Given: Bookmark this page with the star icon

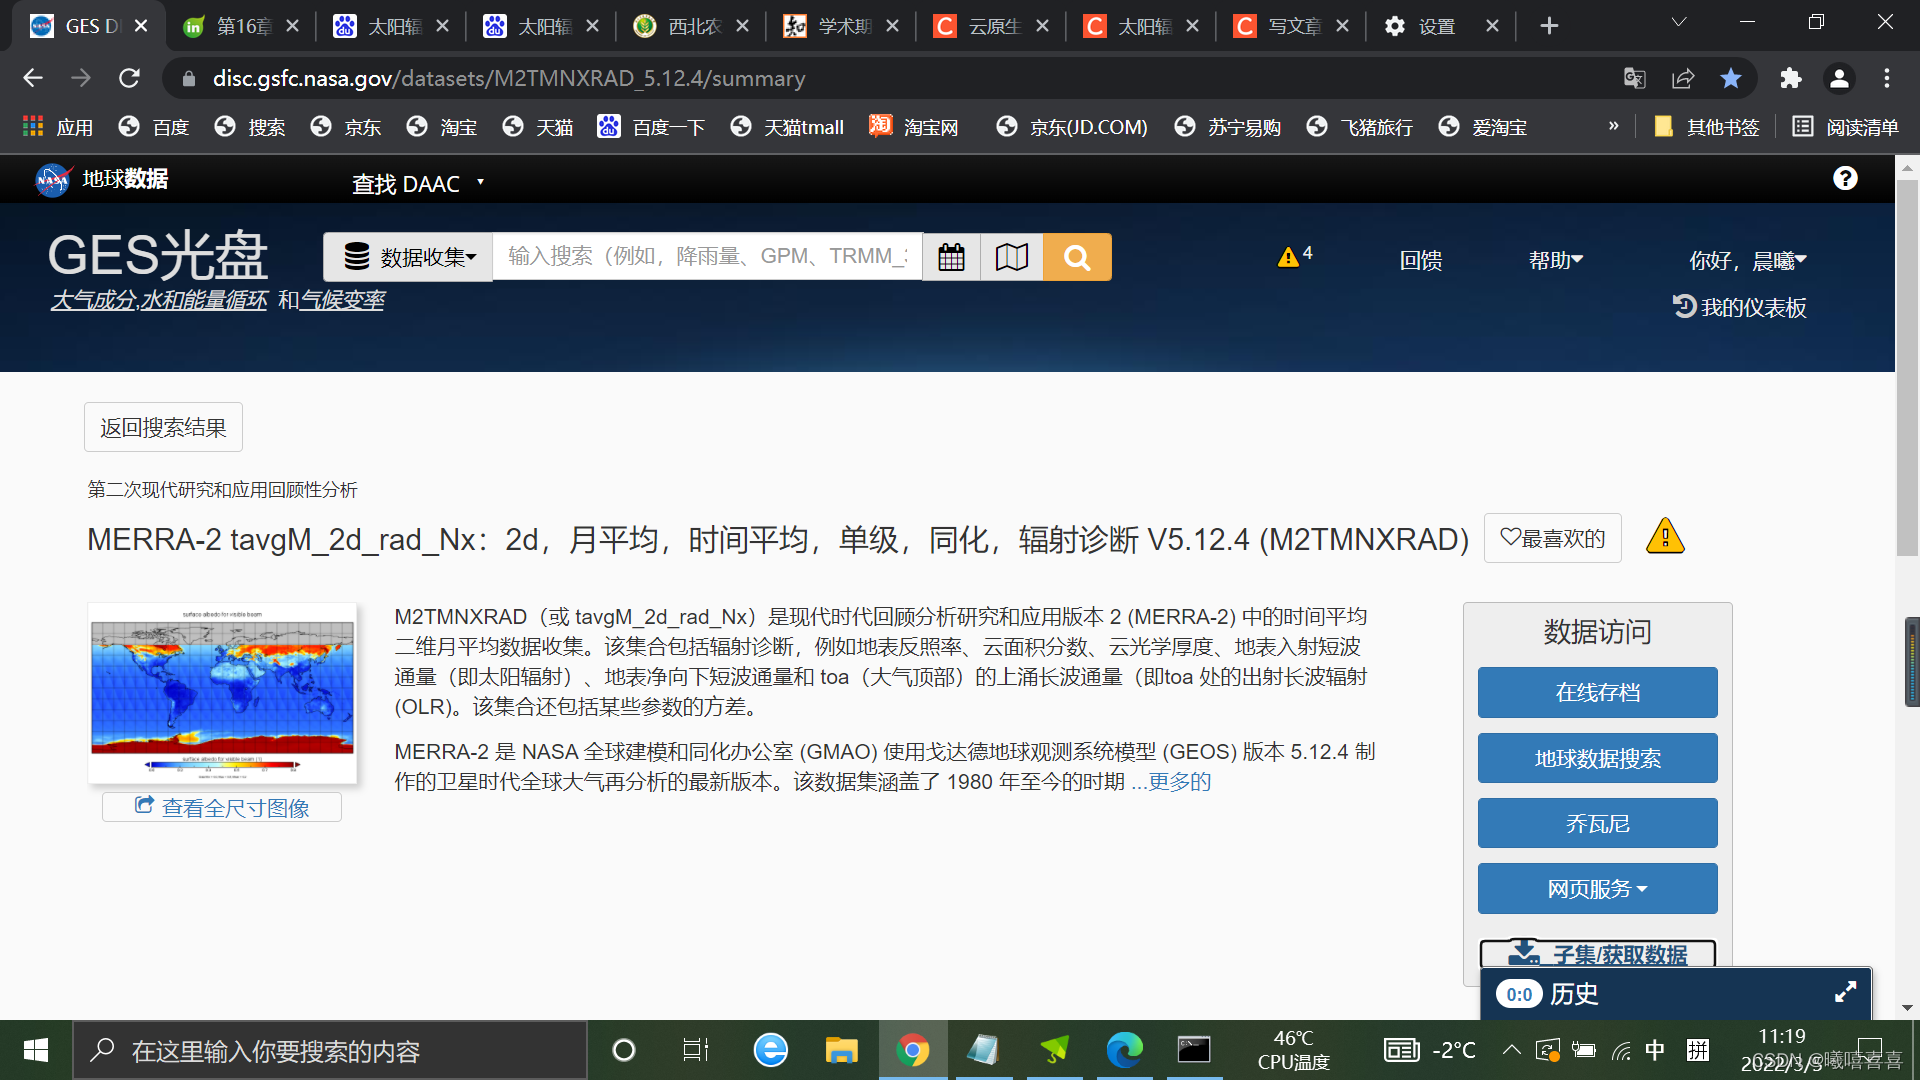Looking at the screenshot, I should coord(1731,78).
